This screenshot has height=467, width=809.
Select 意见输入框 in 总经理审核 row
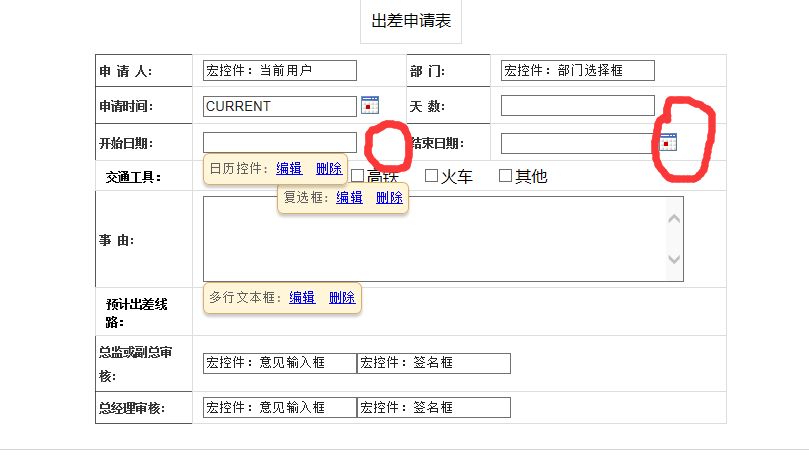point(280,408)
